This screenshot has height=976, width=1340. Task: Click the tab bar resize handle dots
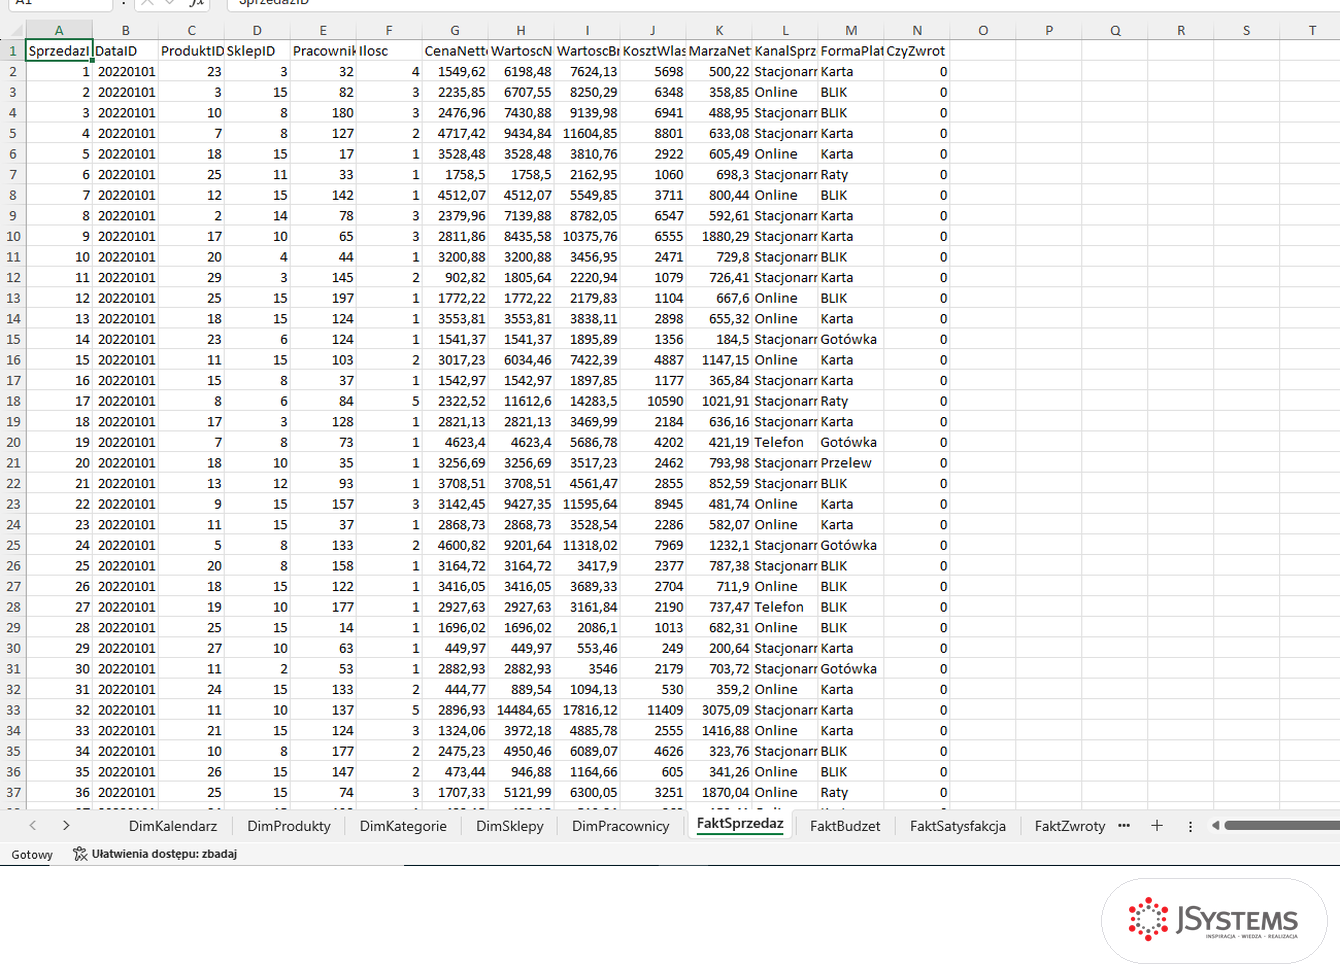(1190, 826)
